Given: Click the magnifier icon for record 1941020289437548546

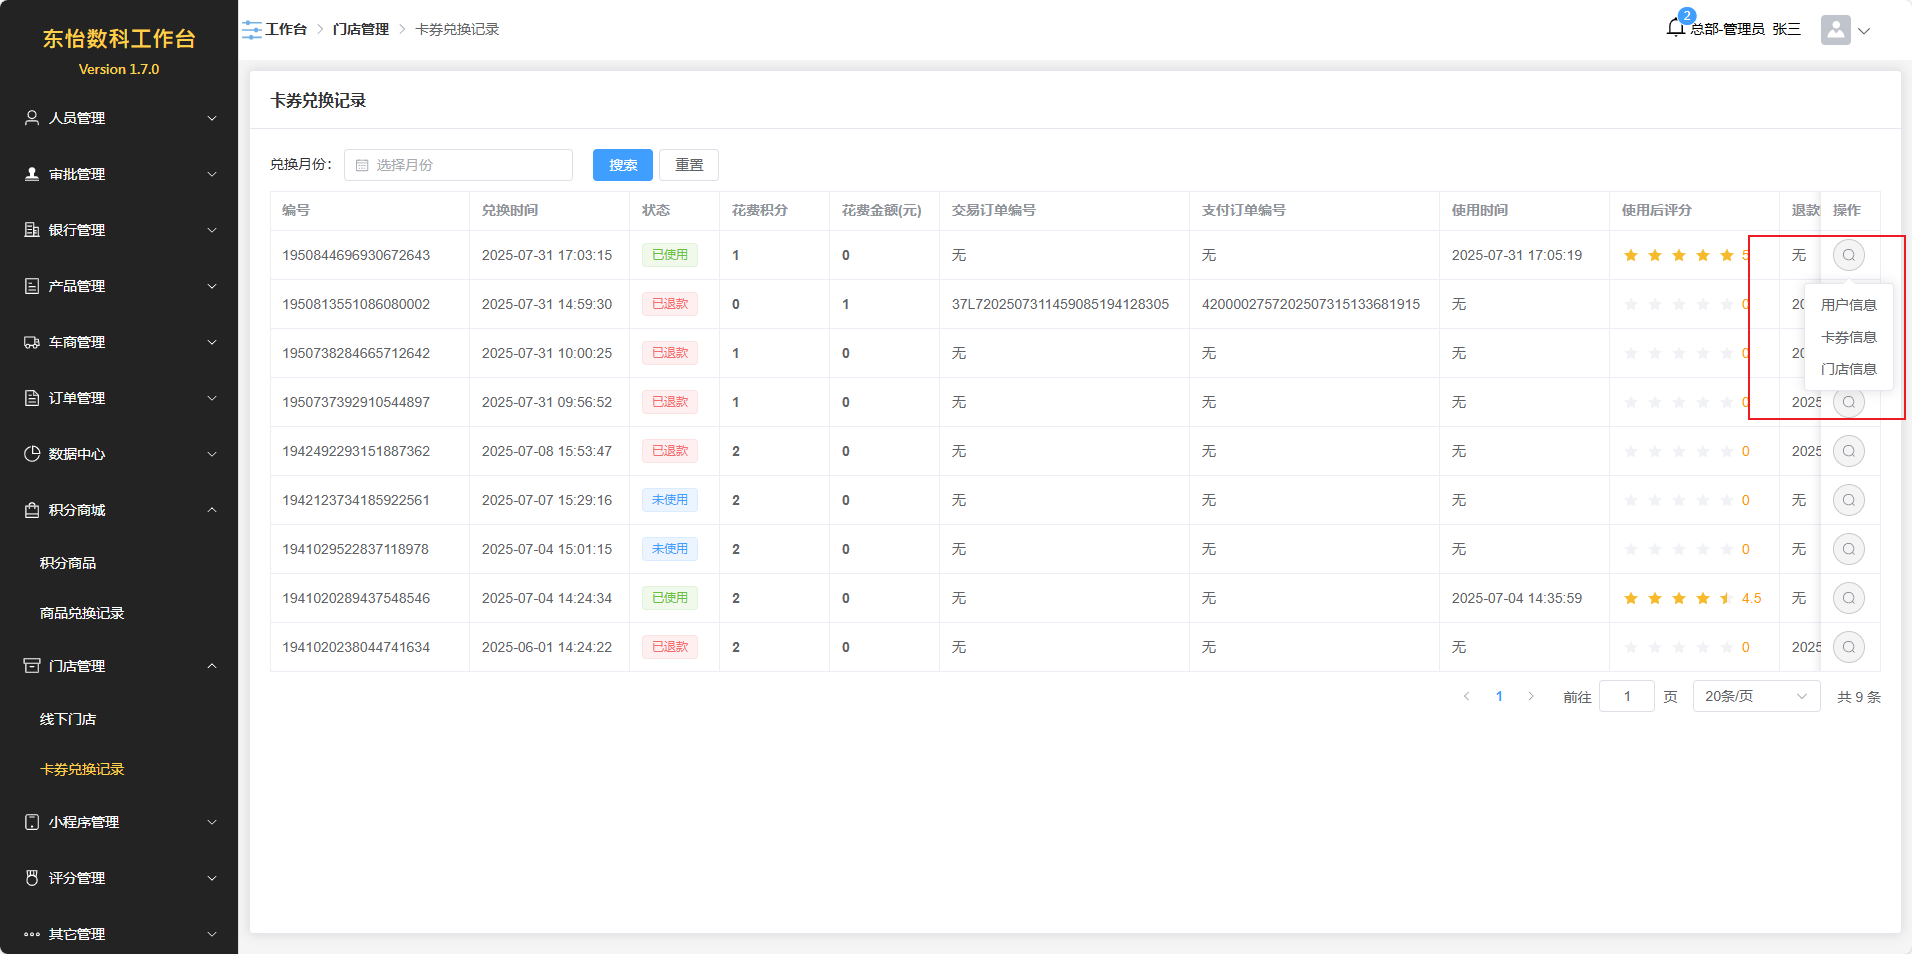Looking at the screenshot, I should [1848, 598].
